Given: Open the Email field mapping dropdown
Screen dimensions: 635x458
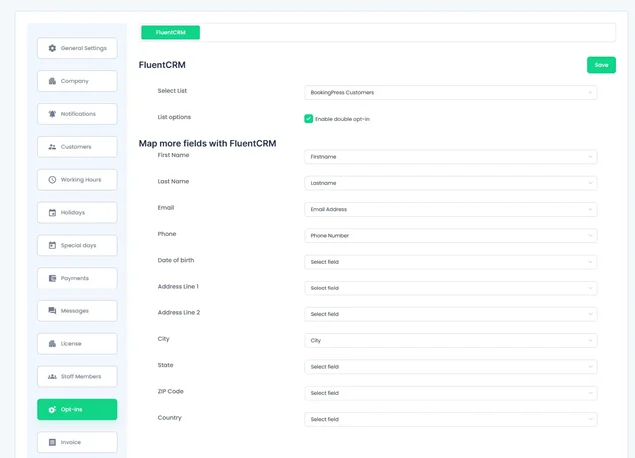Looking at the screenshot, I should point(451,209).
